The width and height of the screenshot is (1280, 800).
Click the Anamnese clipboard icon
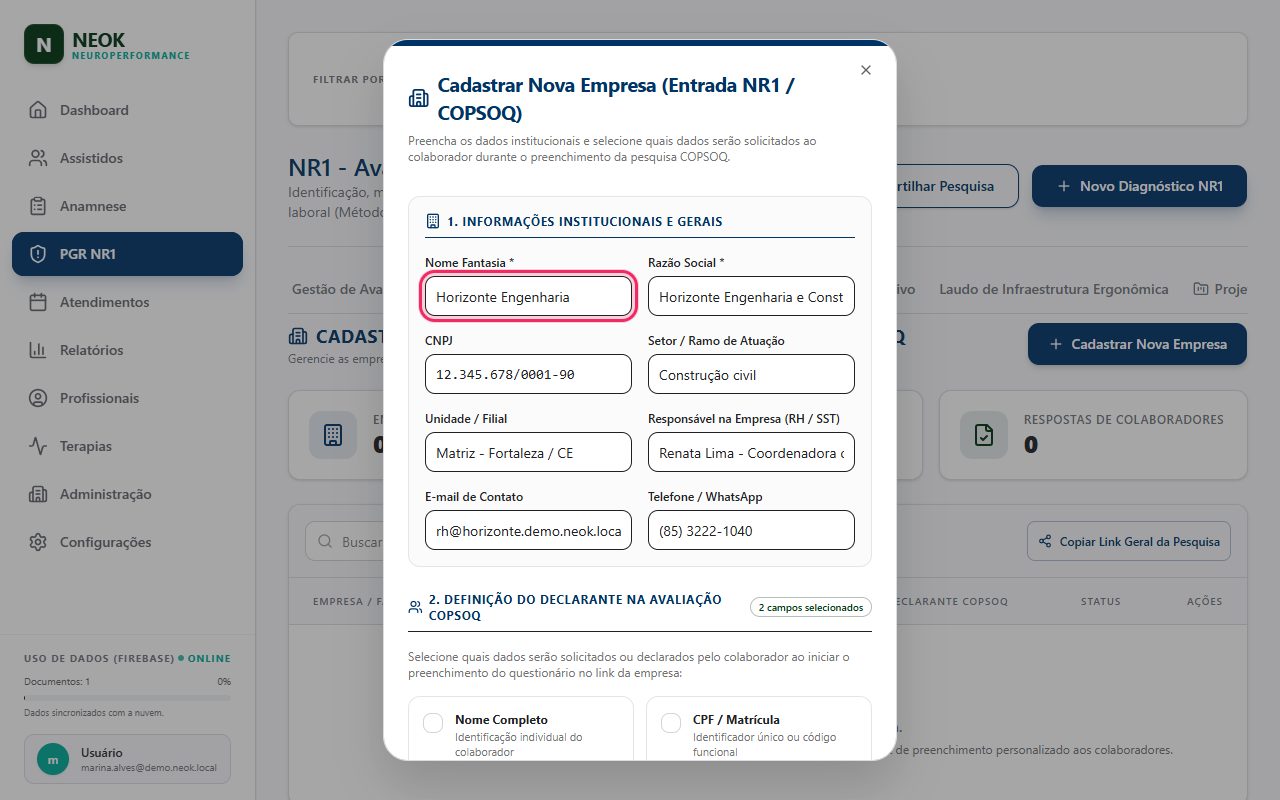pyautogui.click(x=38, y=206)
